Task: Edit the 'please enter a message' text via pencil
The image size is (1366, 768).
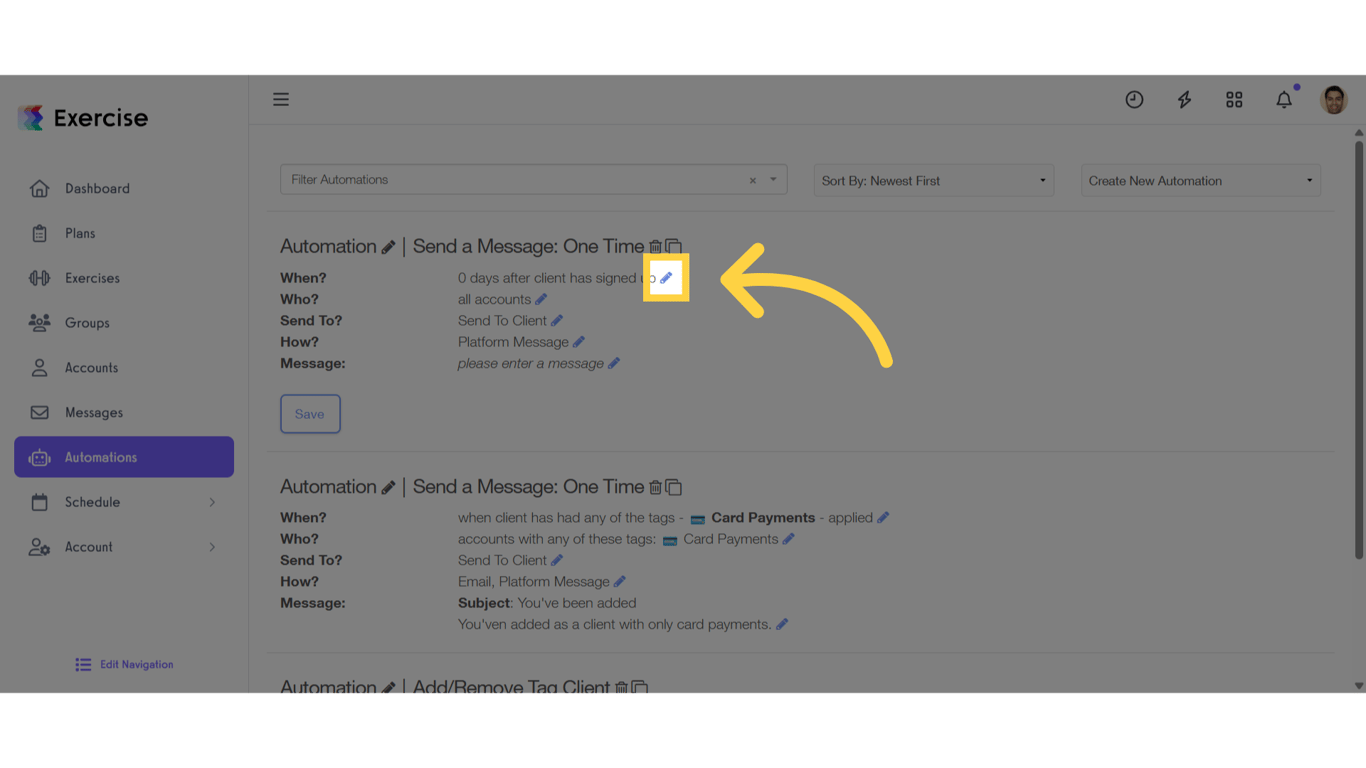Action: pos(614,363)
